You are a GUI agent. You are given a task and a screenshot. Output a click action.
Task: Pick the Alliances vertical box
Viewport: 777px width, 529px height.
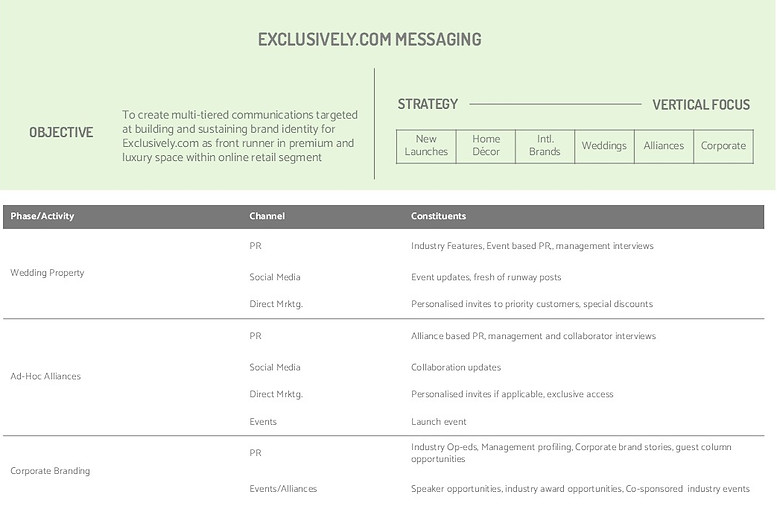tap(664, 146)
